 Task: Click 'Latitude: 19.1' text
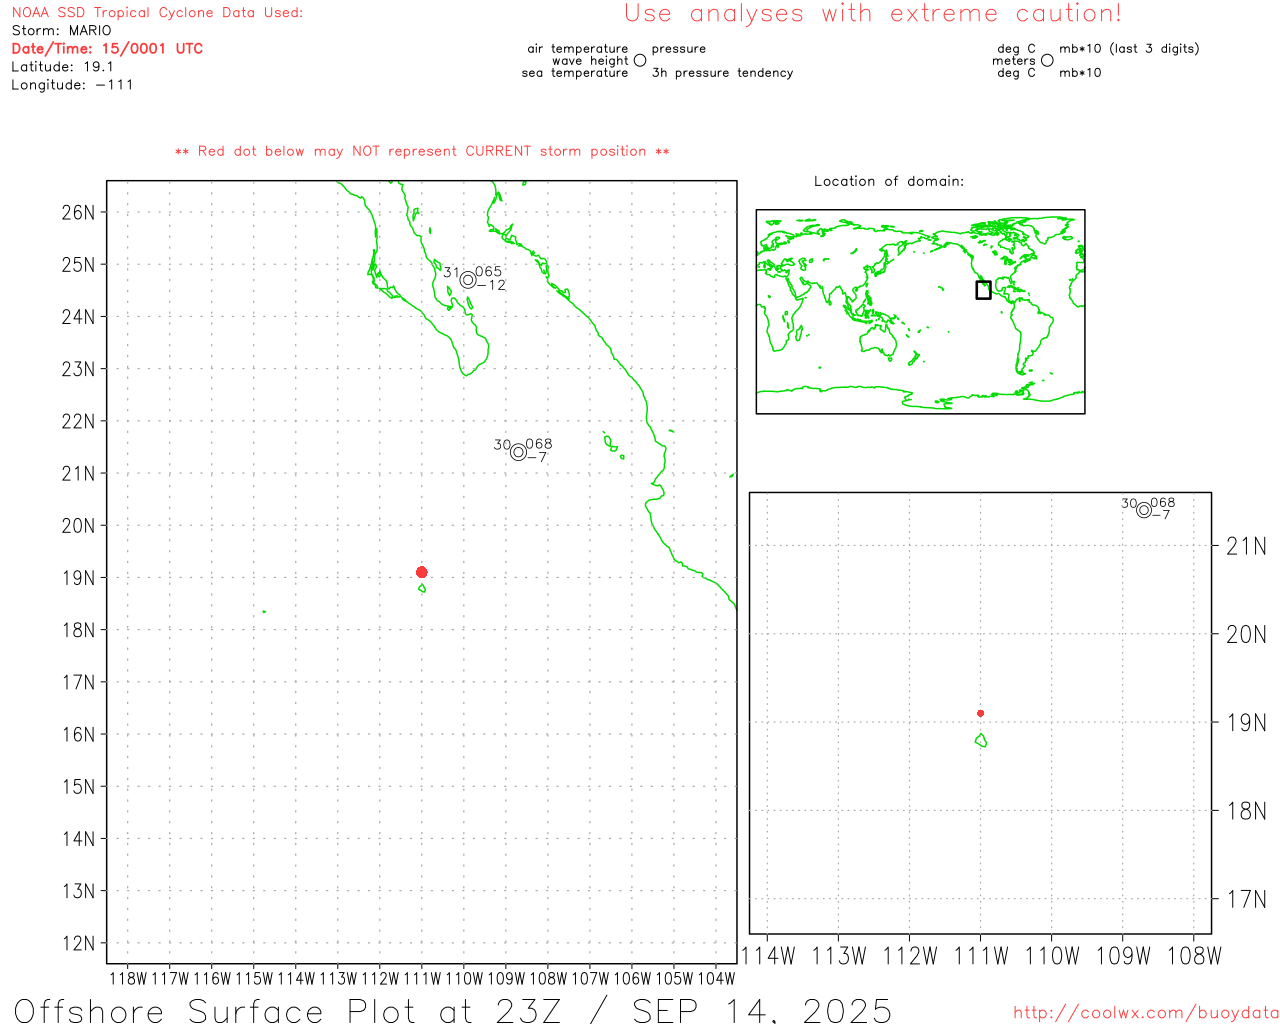click(x=63, y=67)
